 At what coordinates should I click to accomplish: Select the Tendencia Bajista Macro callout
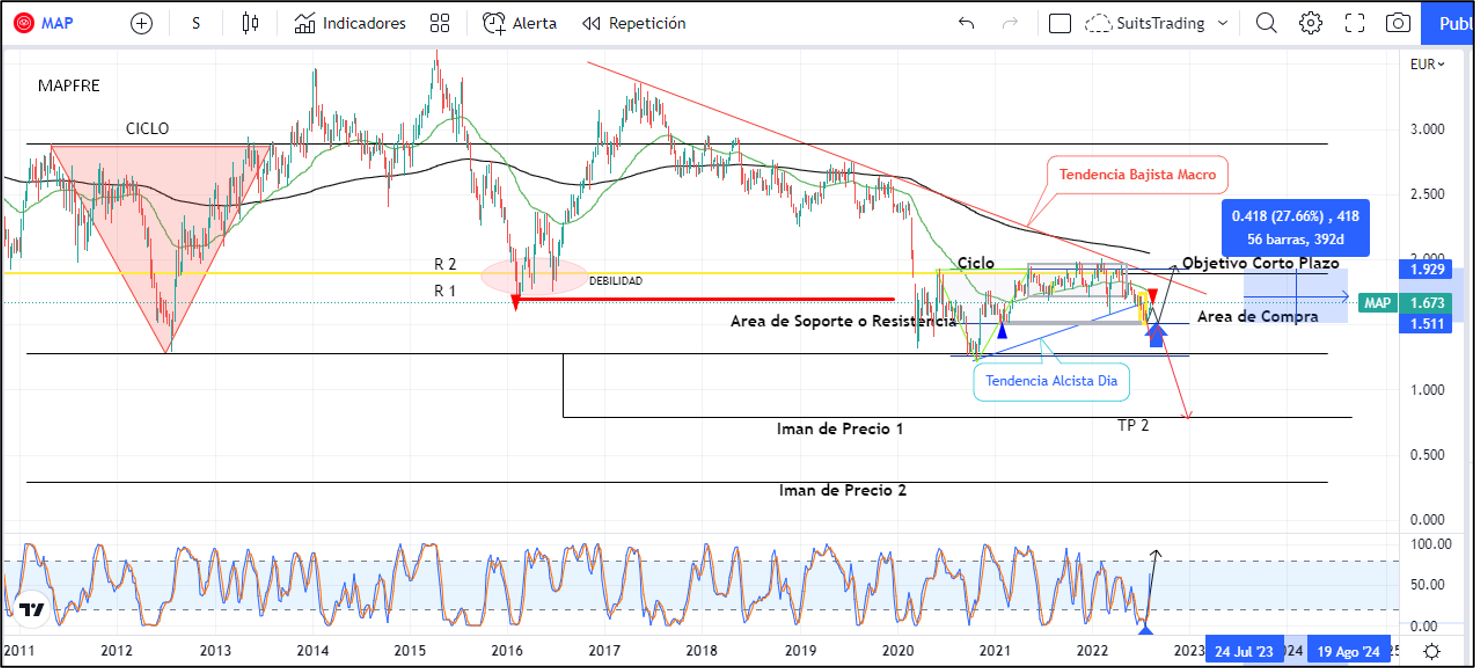tap(1137, 175)
